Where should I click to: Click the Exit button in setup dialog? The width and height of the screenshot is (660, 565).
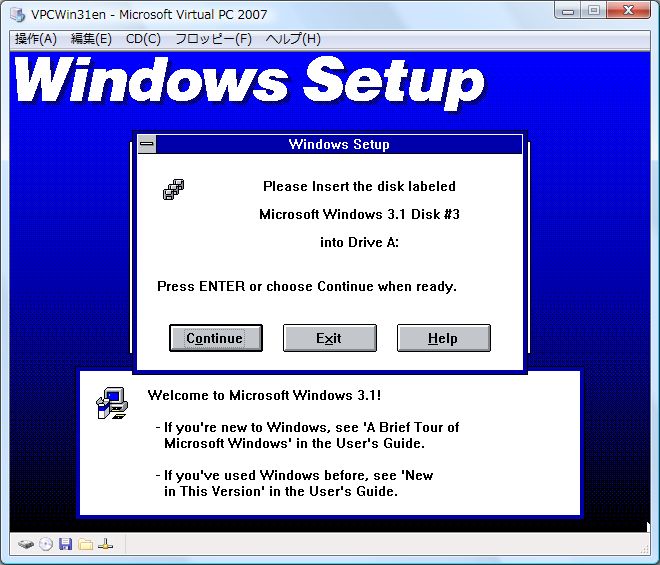click(330, 338)
